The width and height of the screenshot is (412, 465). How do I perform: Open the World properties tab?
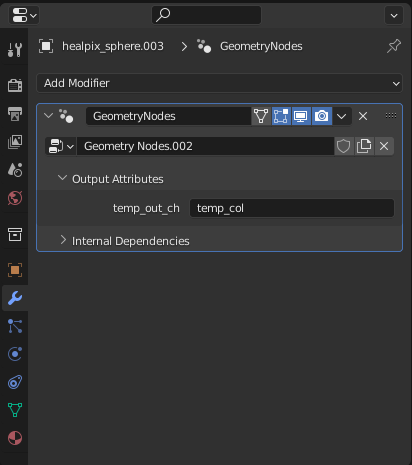[15, 198]
